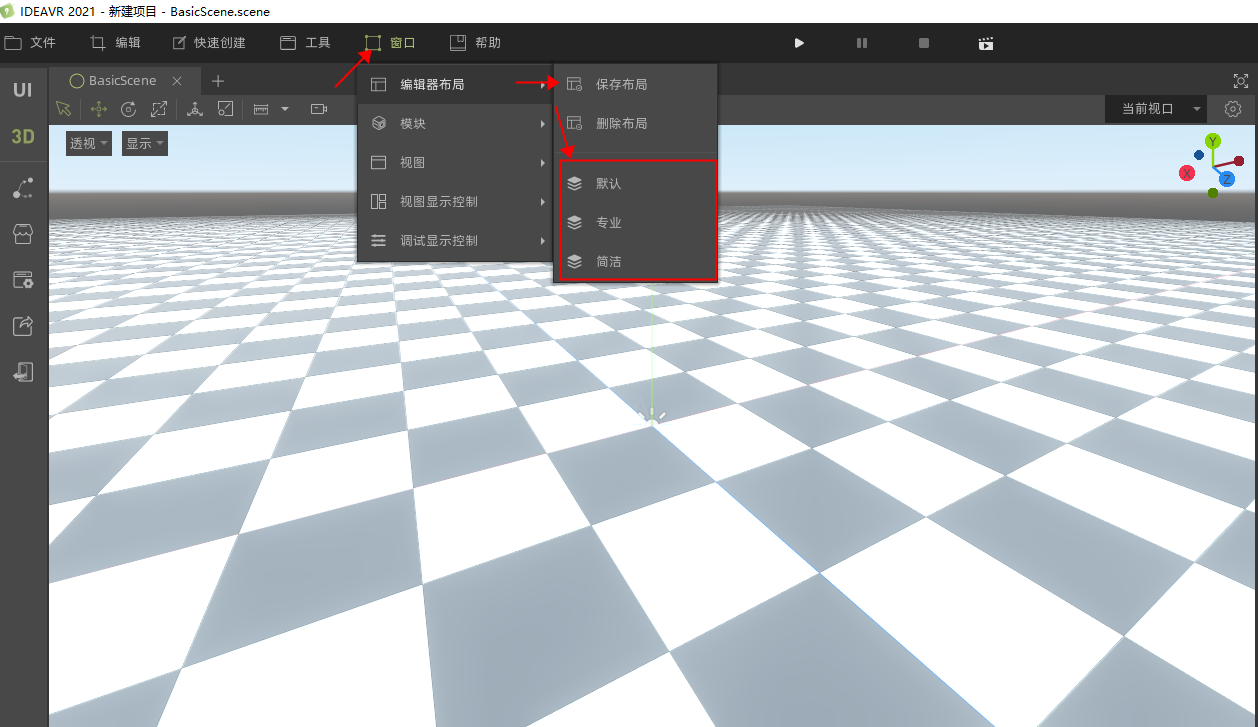Activate the rotate tool
The image size is (1258, 727).
coord(128,109)
